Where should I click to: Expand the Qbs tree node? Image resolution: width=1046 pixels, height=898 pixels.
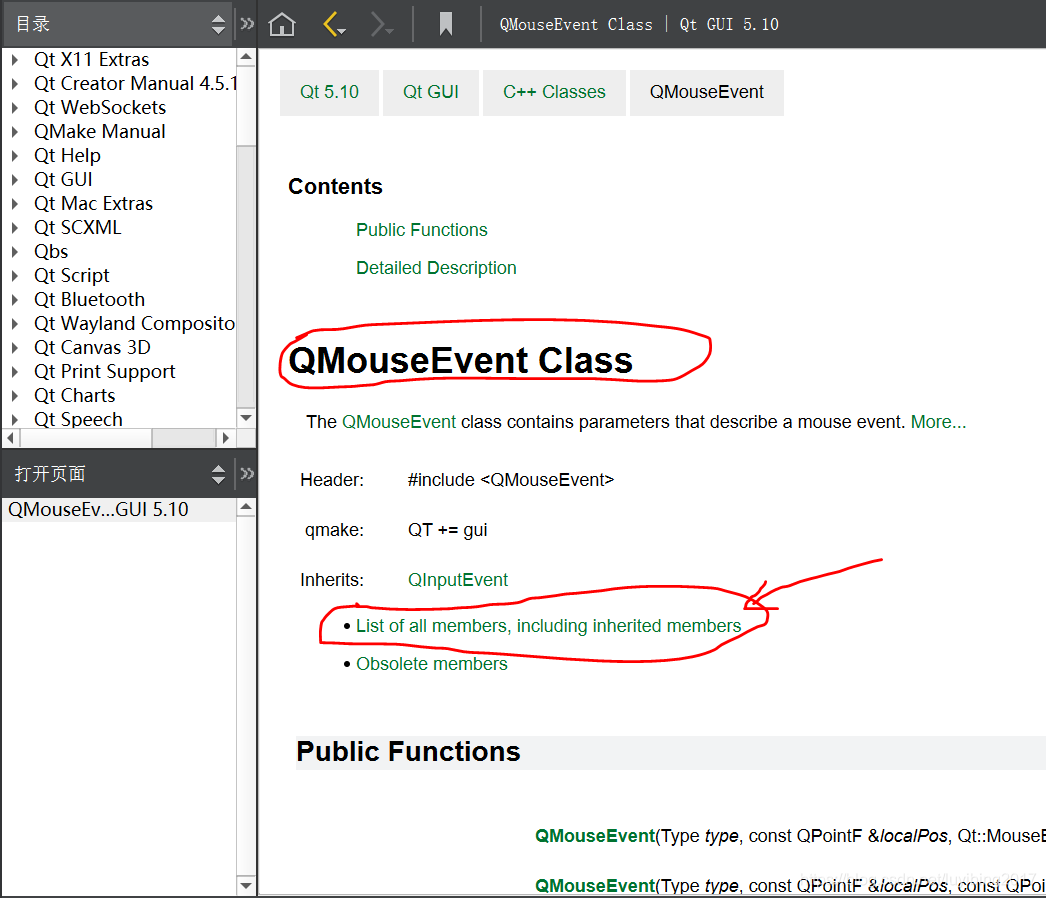pyautogui.click(x=15, y=252)
